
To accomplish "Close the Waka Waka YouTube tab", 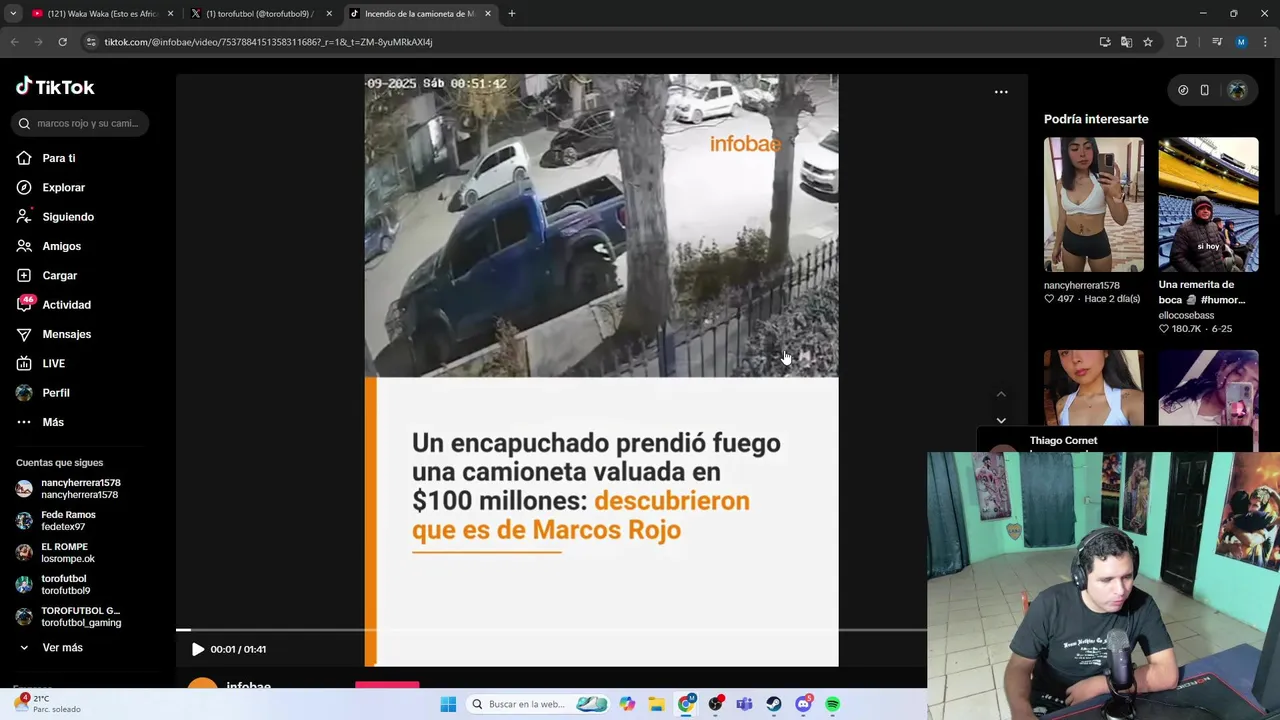I will click(170, 14).
